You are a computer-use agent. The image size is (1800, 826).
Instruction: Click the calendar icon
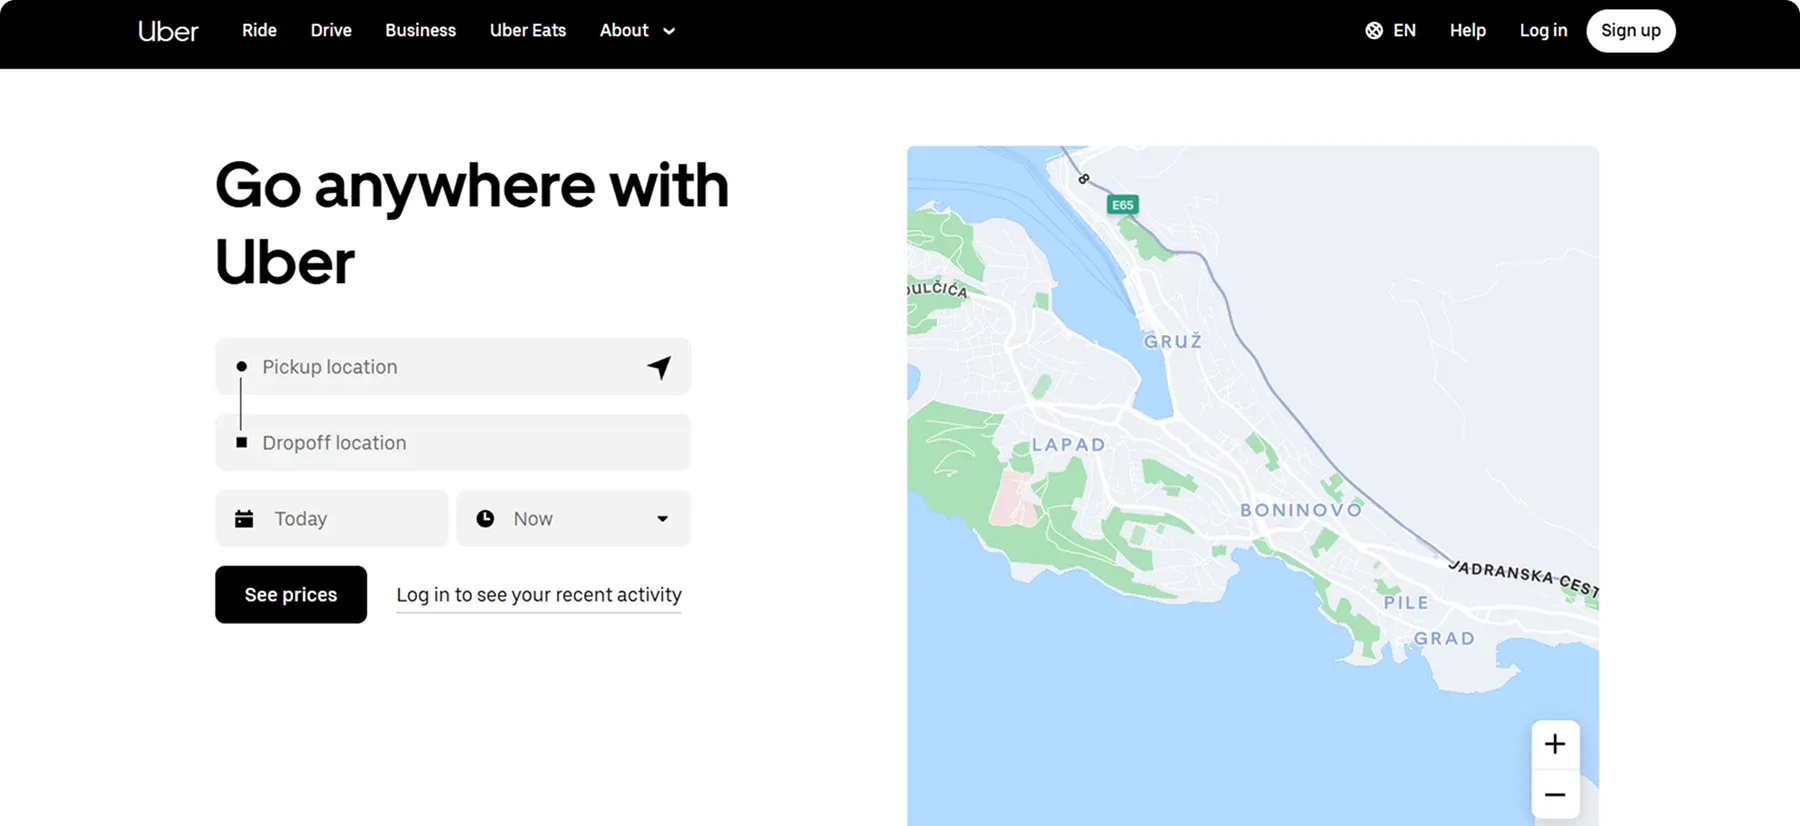pos(244,519)
